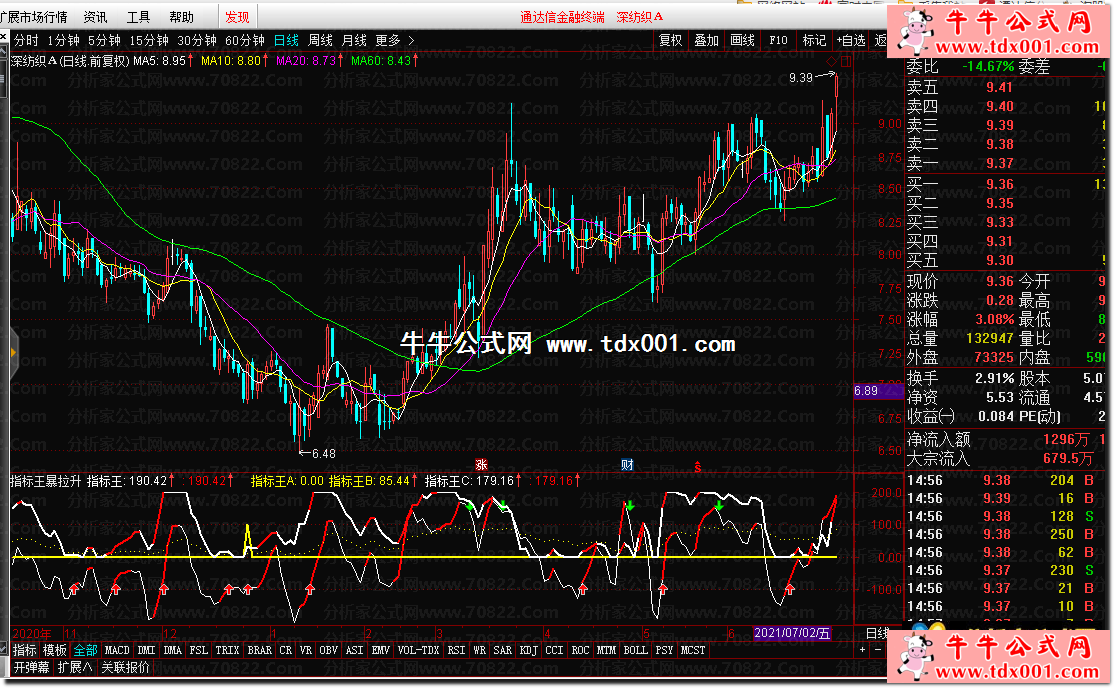Click the 开弹幕 button
Viewport: 1115px width, 688px height.
point(31,667)
